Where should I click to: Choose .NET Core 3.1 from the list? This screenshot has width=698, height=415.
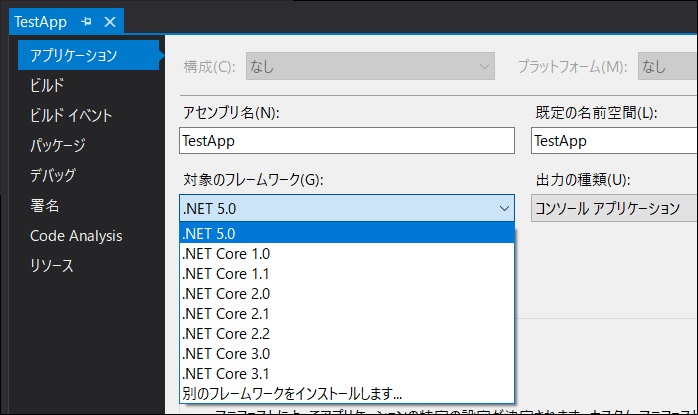coord(347,374)
